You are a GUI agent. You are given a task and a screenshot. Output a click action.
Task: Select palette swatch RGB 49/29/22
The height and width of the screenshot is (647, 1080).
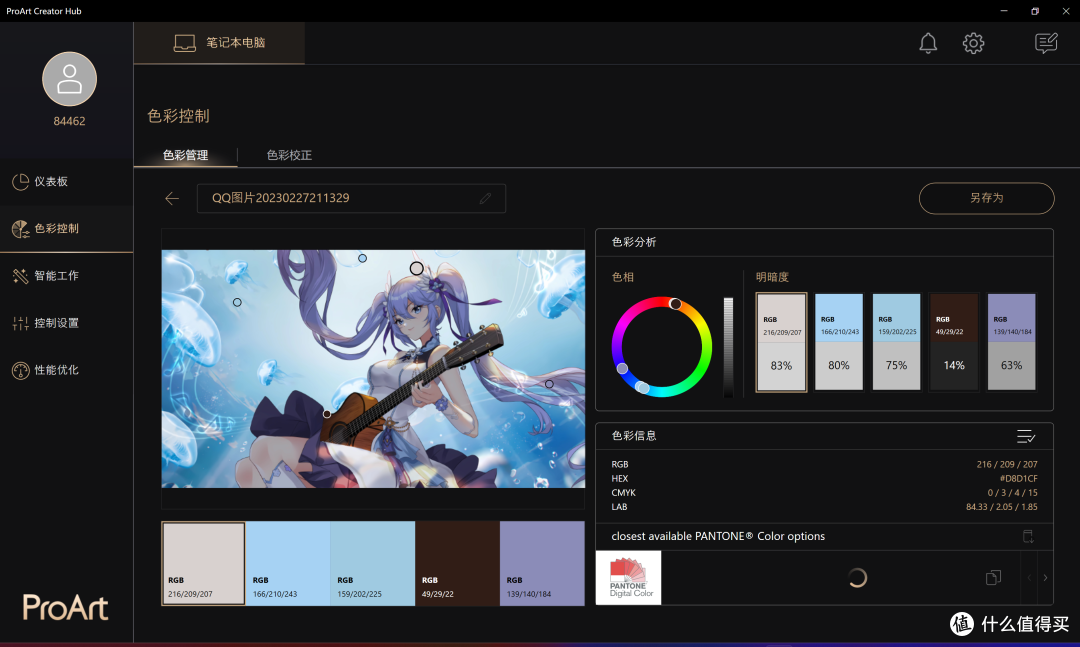(457, 564)
